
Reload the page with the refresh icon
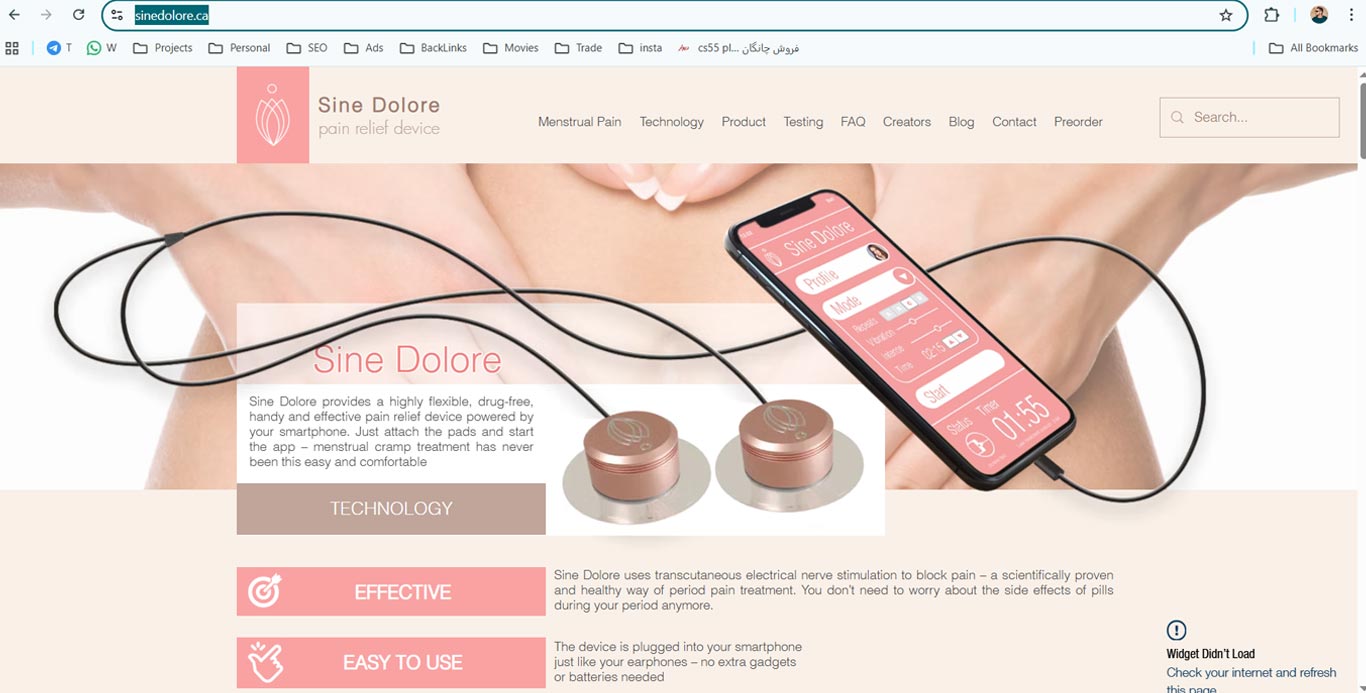tap(78, 15)
